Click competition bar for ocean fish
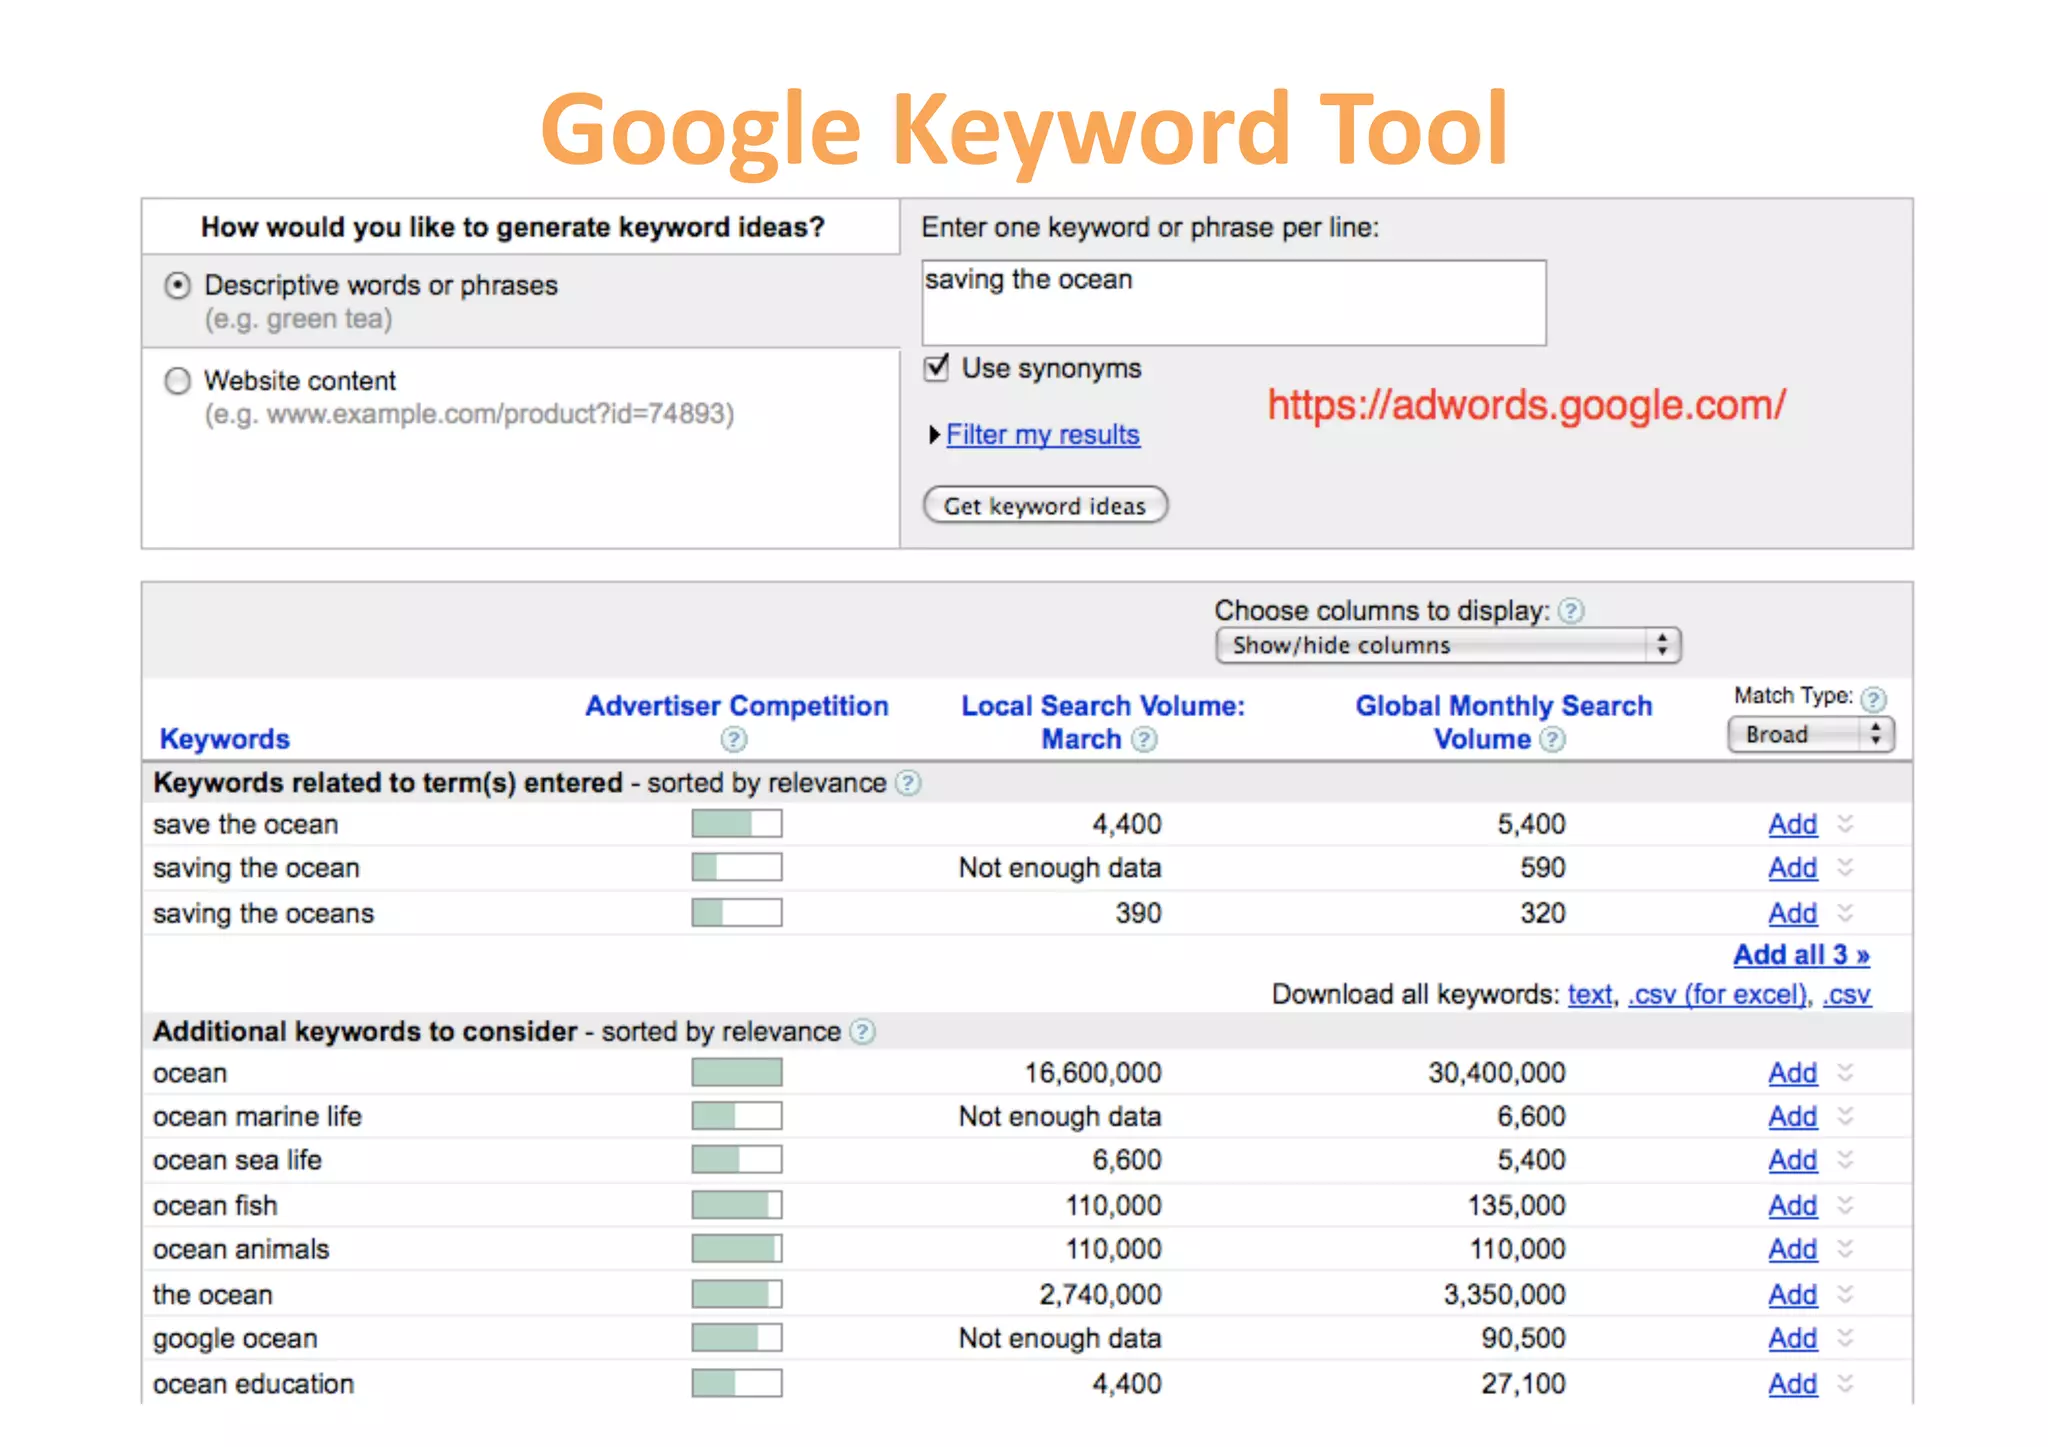The image size is (2048, 1447). point(737,1206)
